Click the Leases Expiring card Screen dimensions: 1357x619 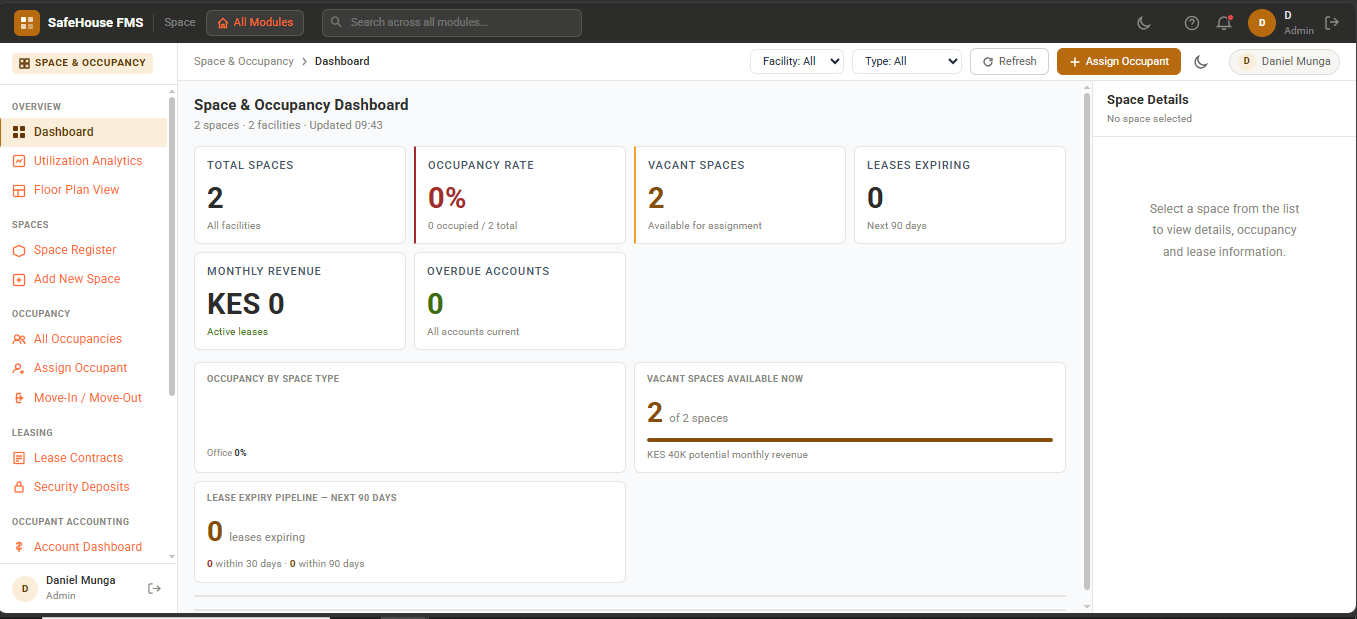(x=960, y=195)
